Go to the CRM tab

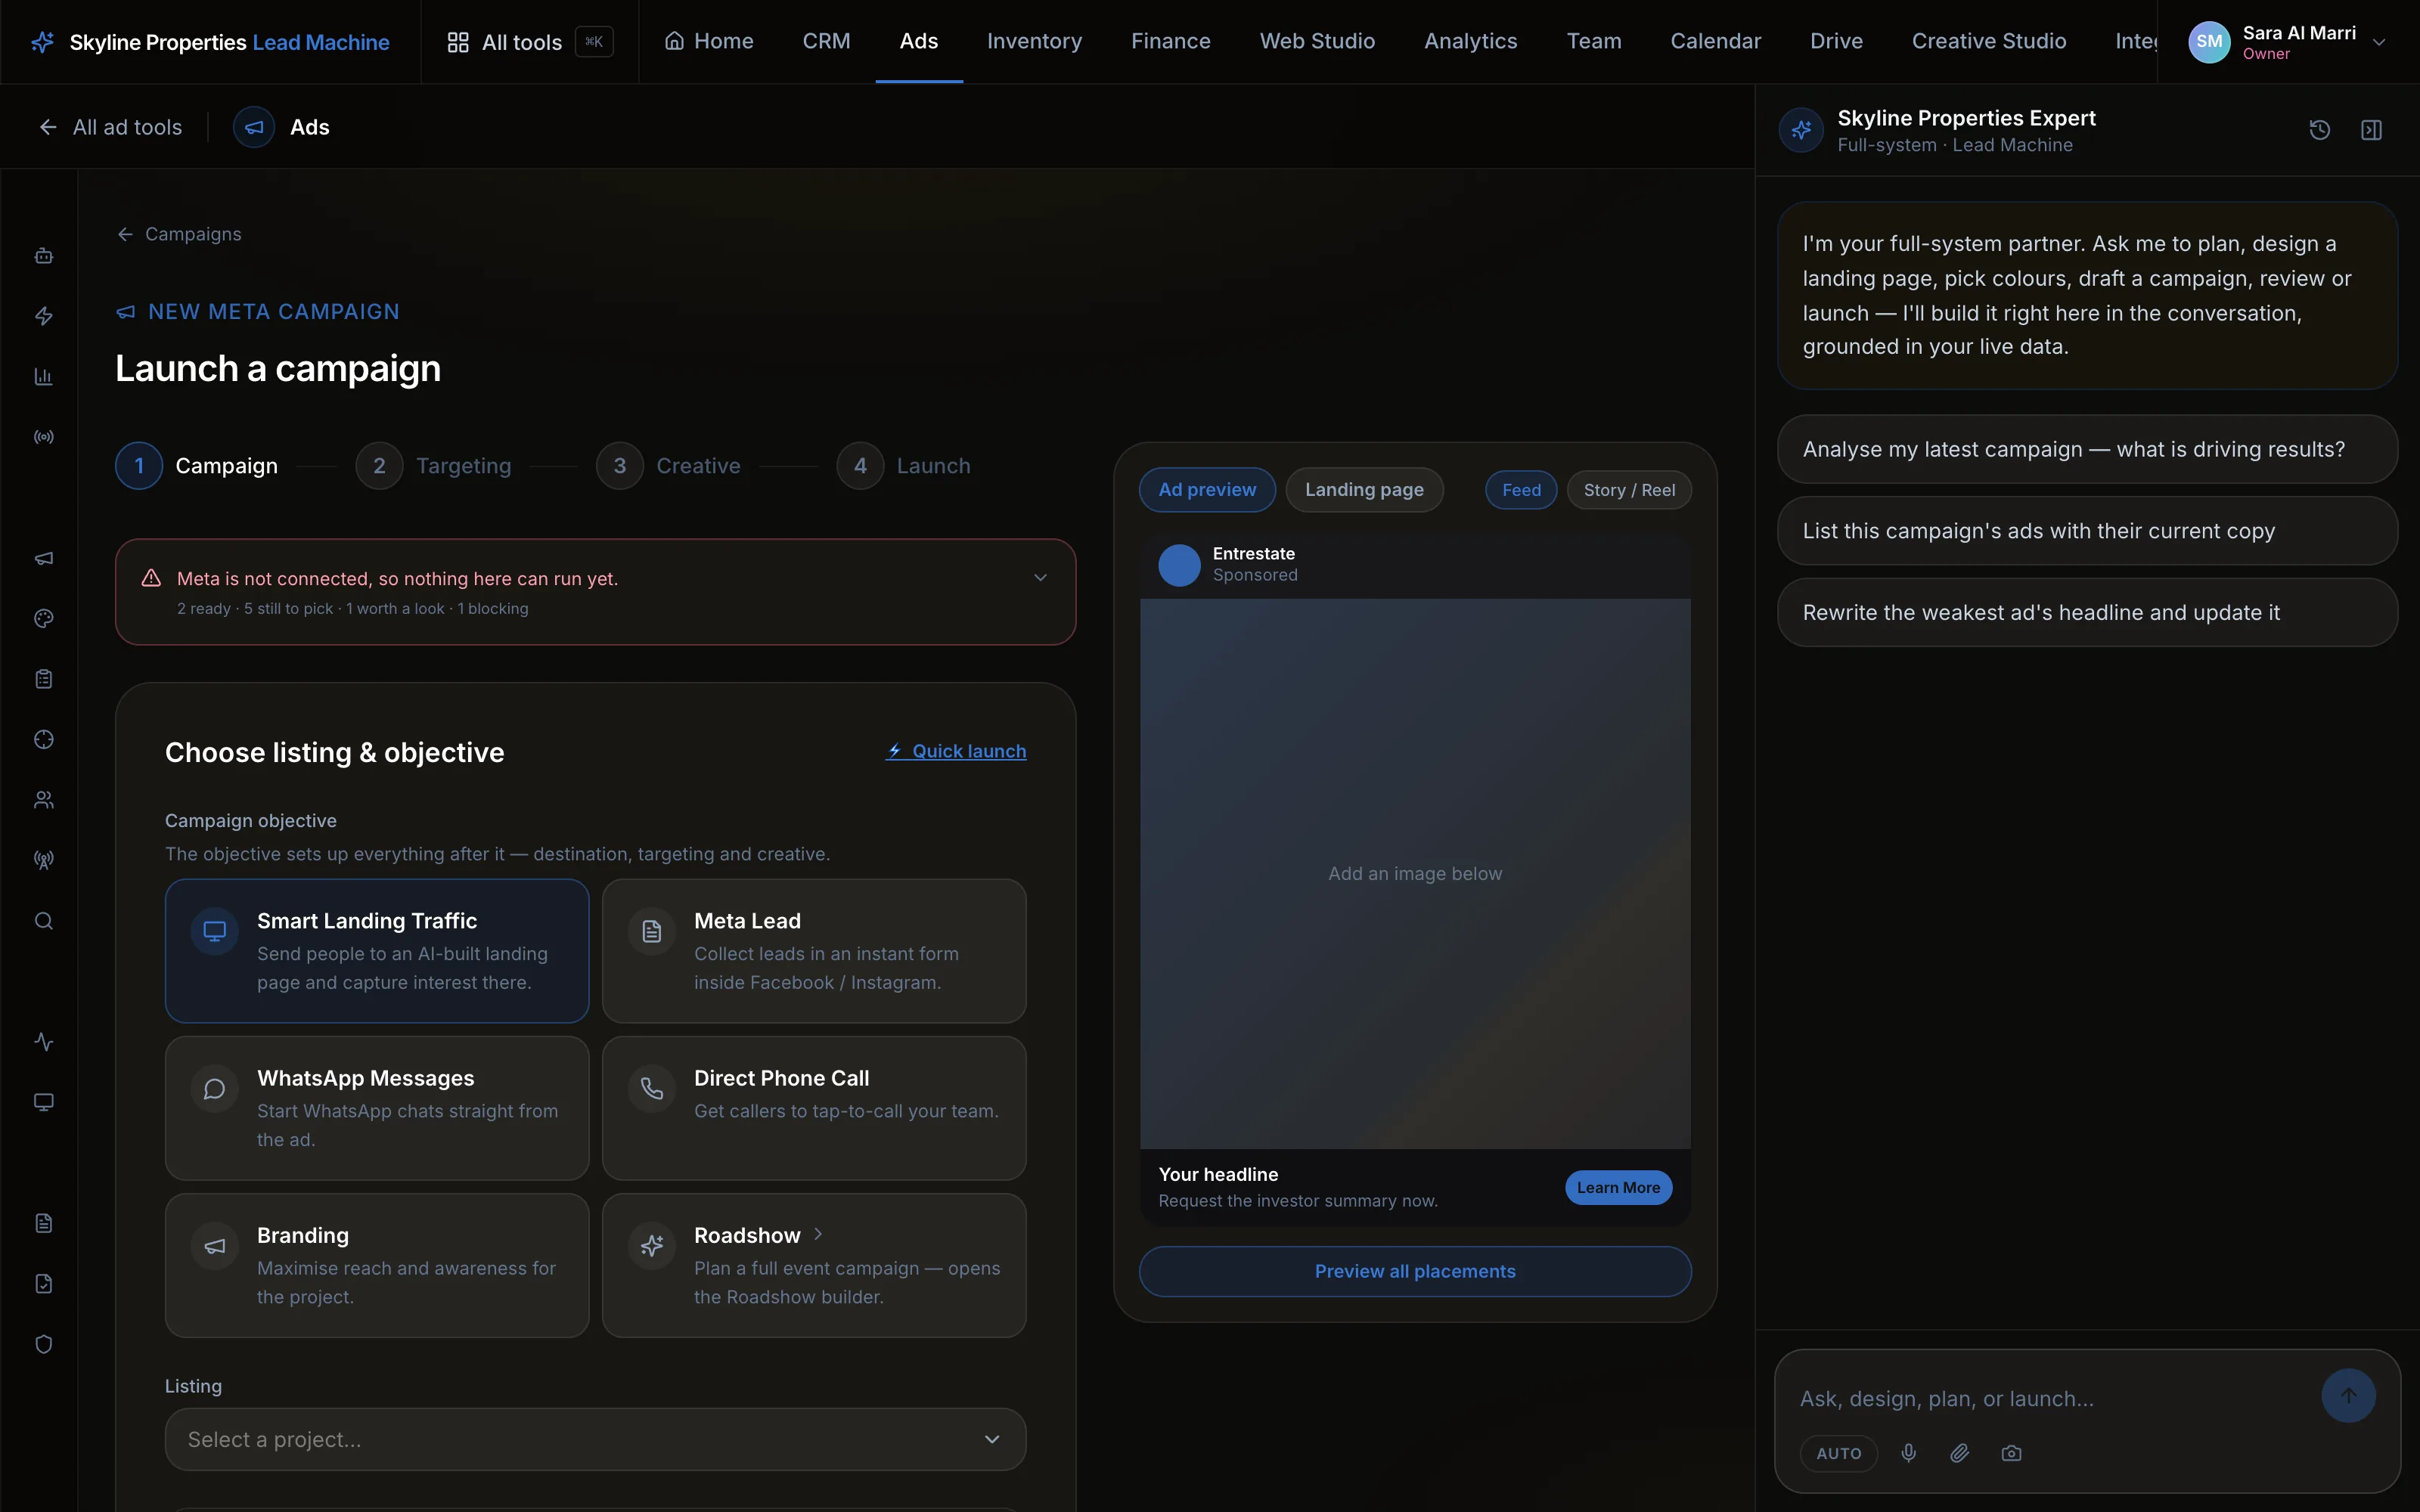pos(826,41)
